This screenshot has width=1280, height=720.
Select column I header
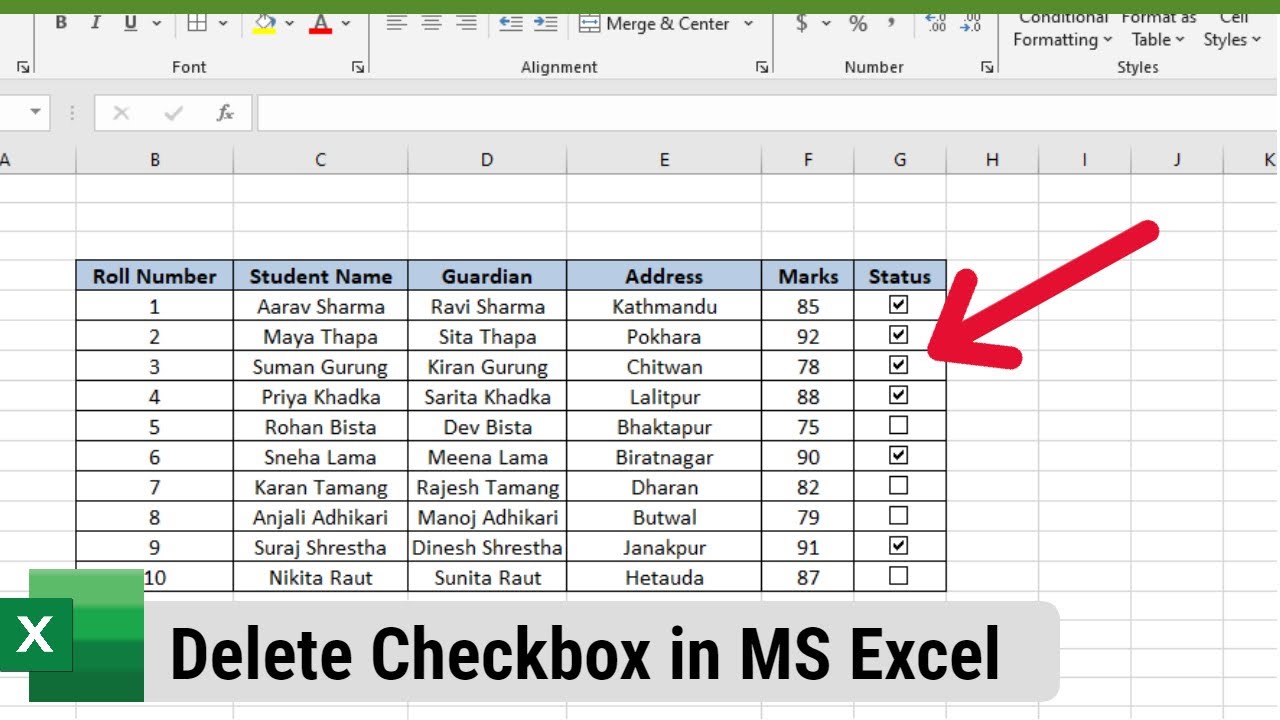point(1084,159)
